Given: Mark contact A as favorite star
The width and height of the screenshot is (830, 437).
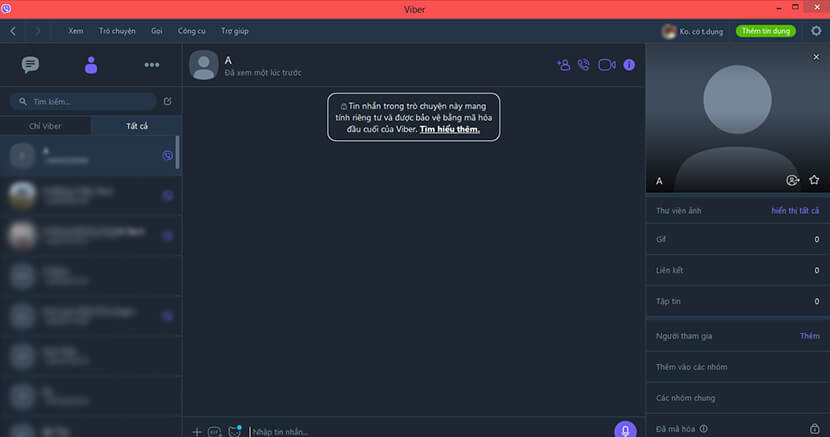Looking at the screenshot, I should pos(814,180).
